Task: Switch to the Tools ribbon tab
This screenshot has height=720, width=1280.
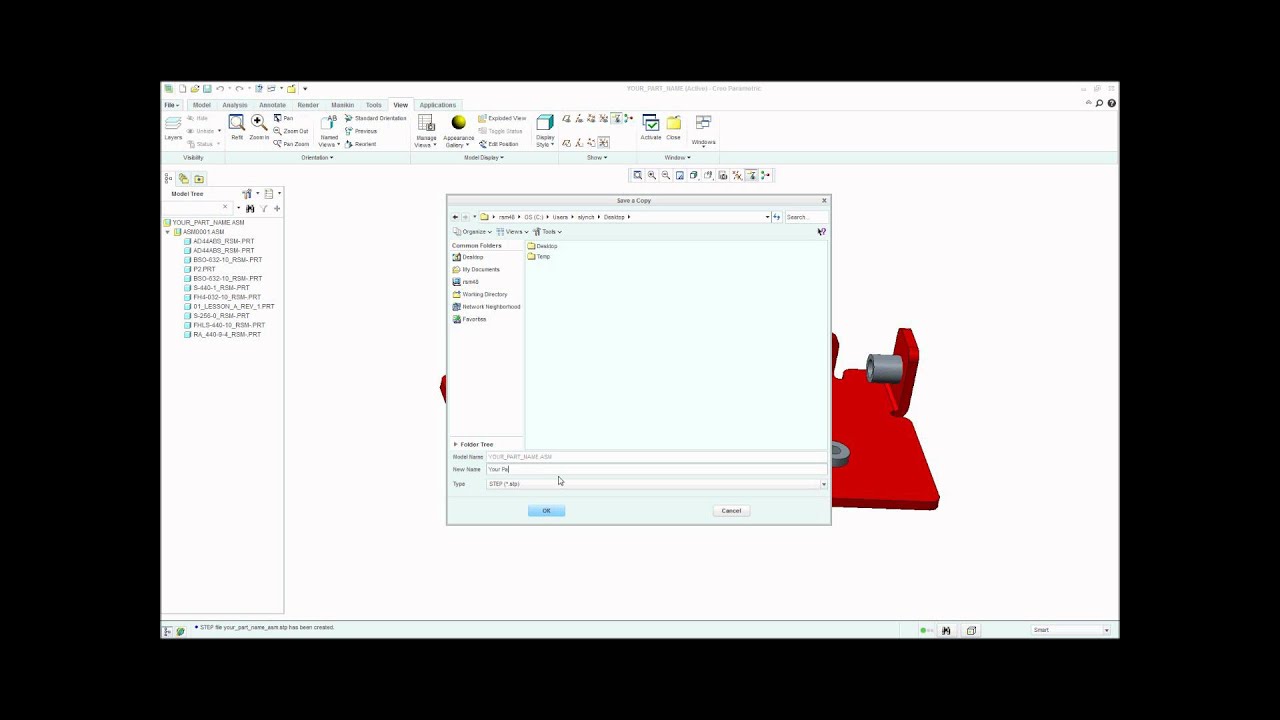Action: click(373, 105)
